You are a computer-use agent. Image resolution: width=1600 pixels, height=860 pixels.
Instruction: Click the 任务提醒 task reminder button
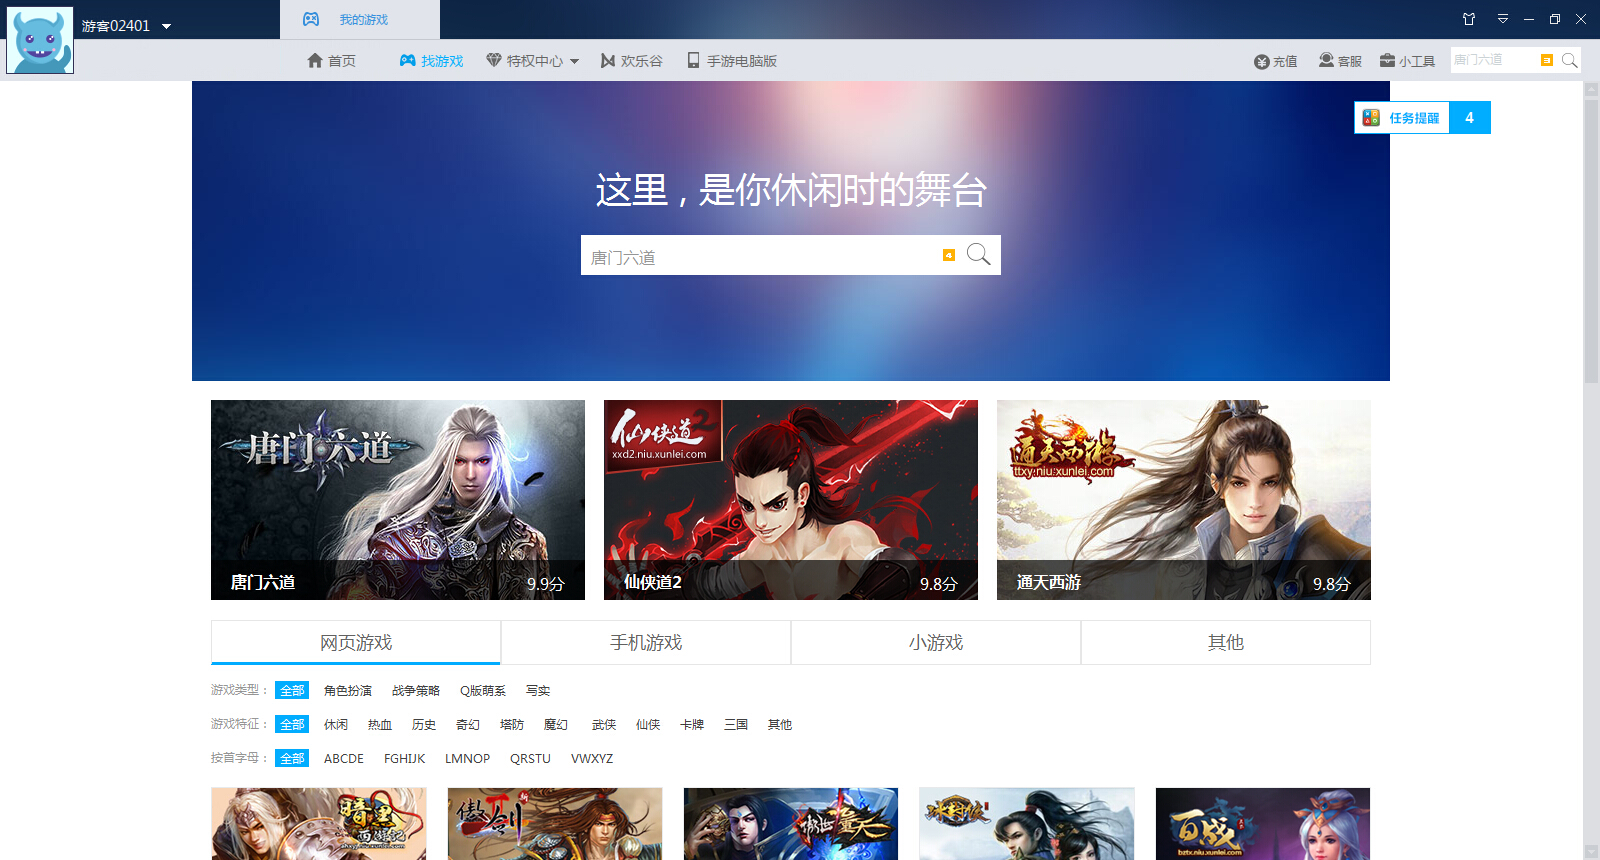coord(1402,118)
